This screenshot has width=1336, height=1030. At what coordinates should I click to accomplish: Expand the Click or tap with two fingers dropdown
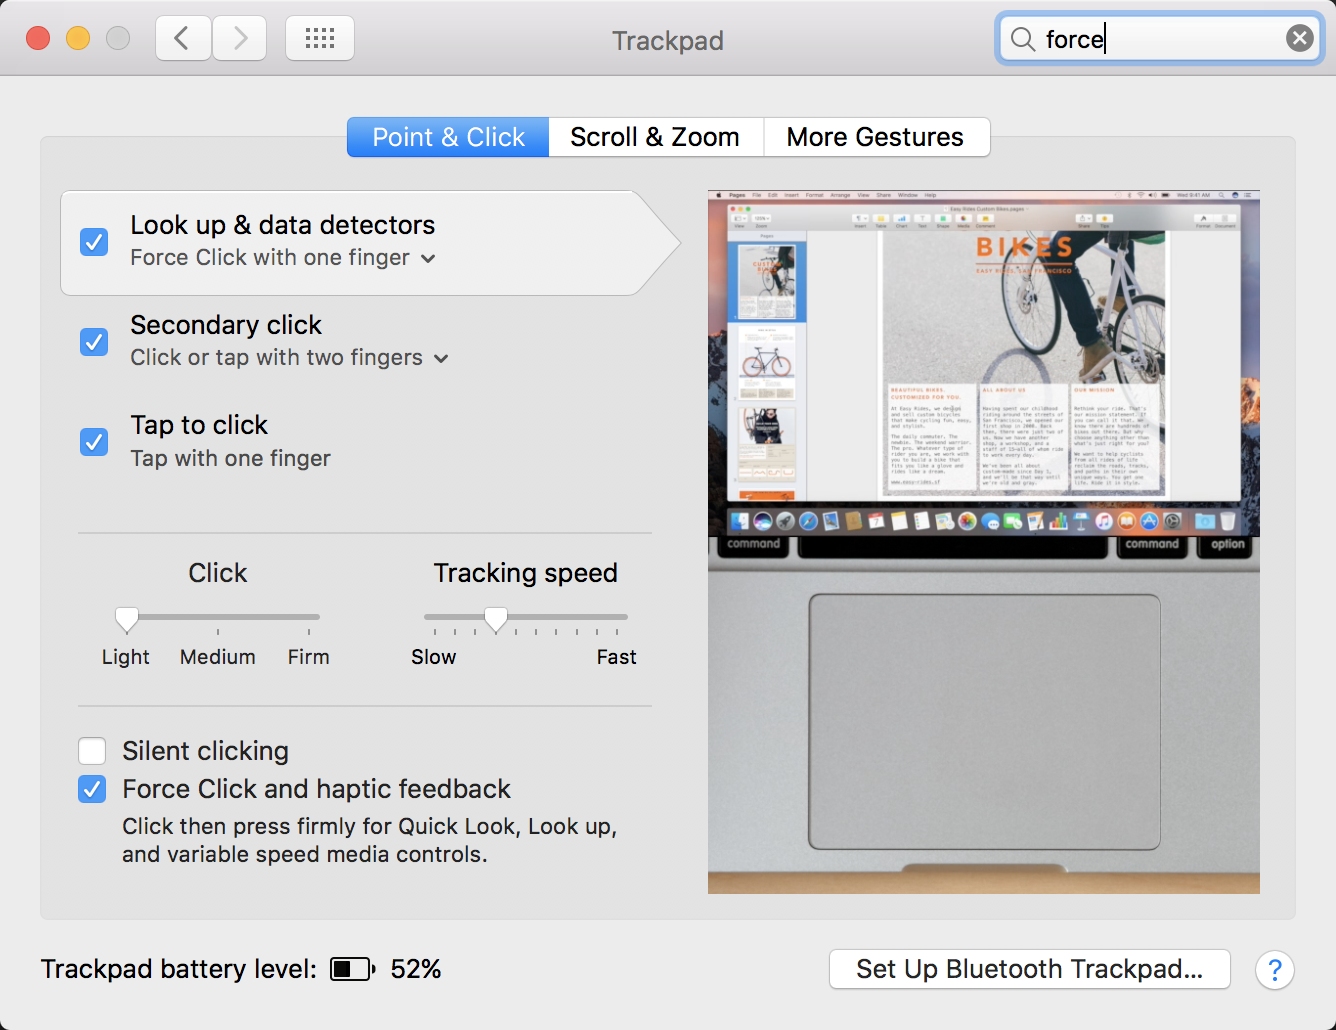point(290,358)
